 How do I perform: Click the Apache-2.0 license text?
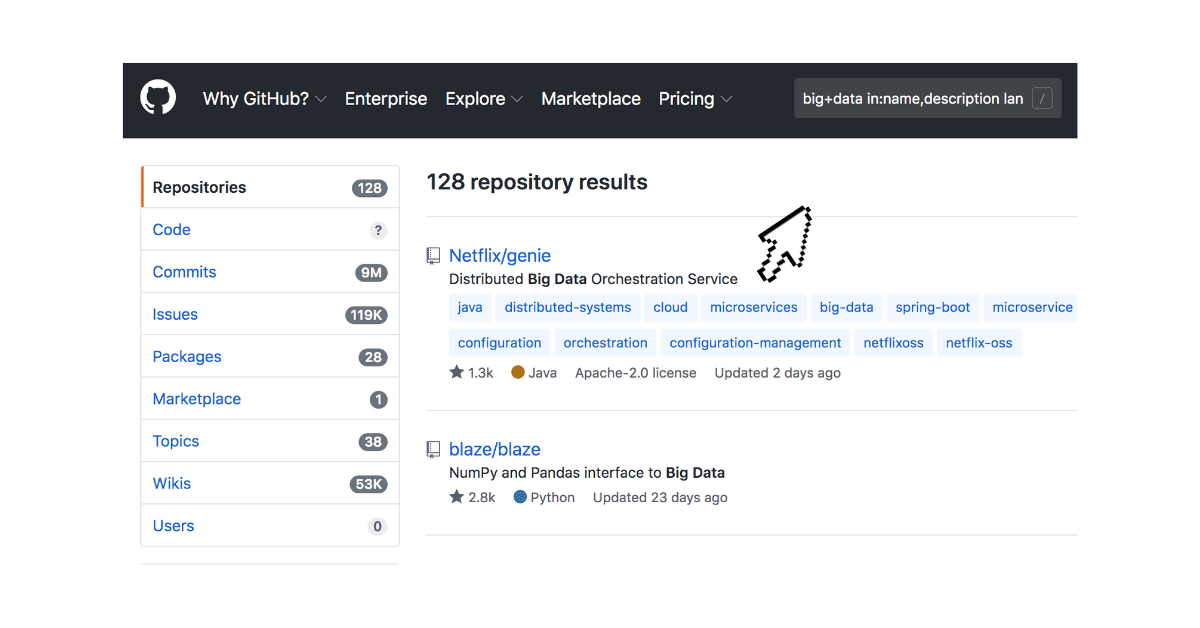click(x=636, y=373)
